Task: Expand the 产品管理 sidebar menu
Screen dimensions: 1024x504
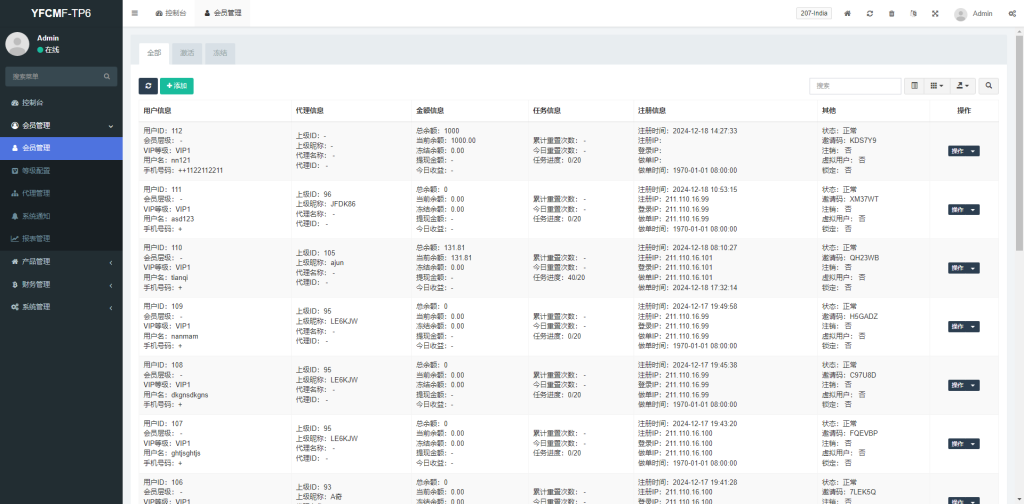Action: tap(61, 262)
